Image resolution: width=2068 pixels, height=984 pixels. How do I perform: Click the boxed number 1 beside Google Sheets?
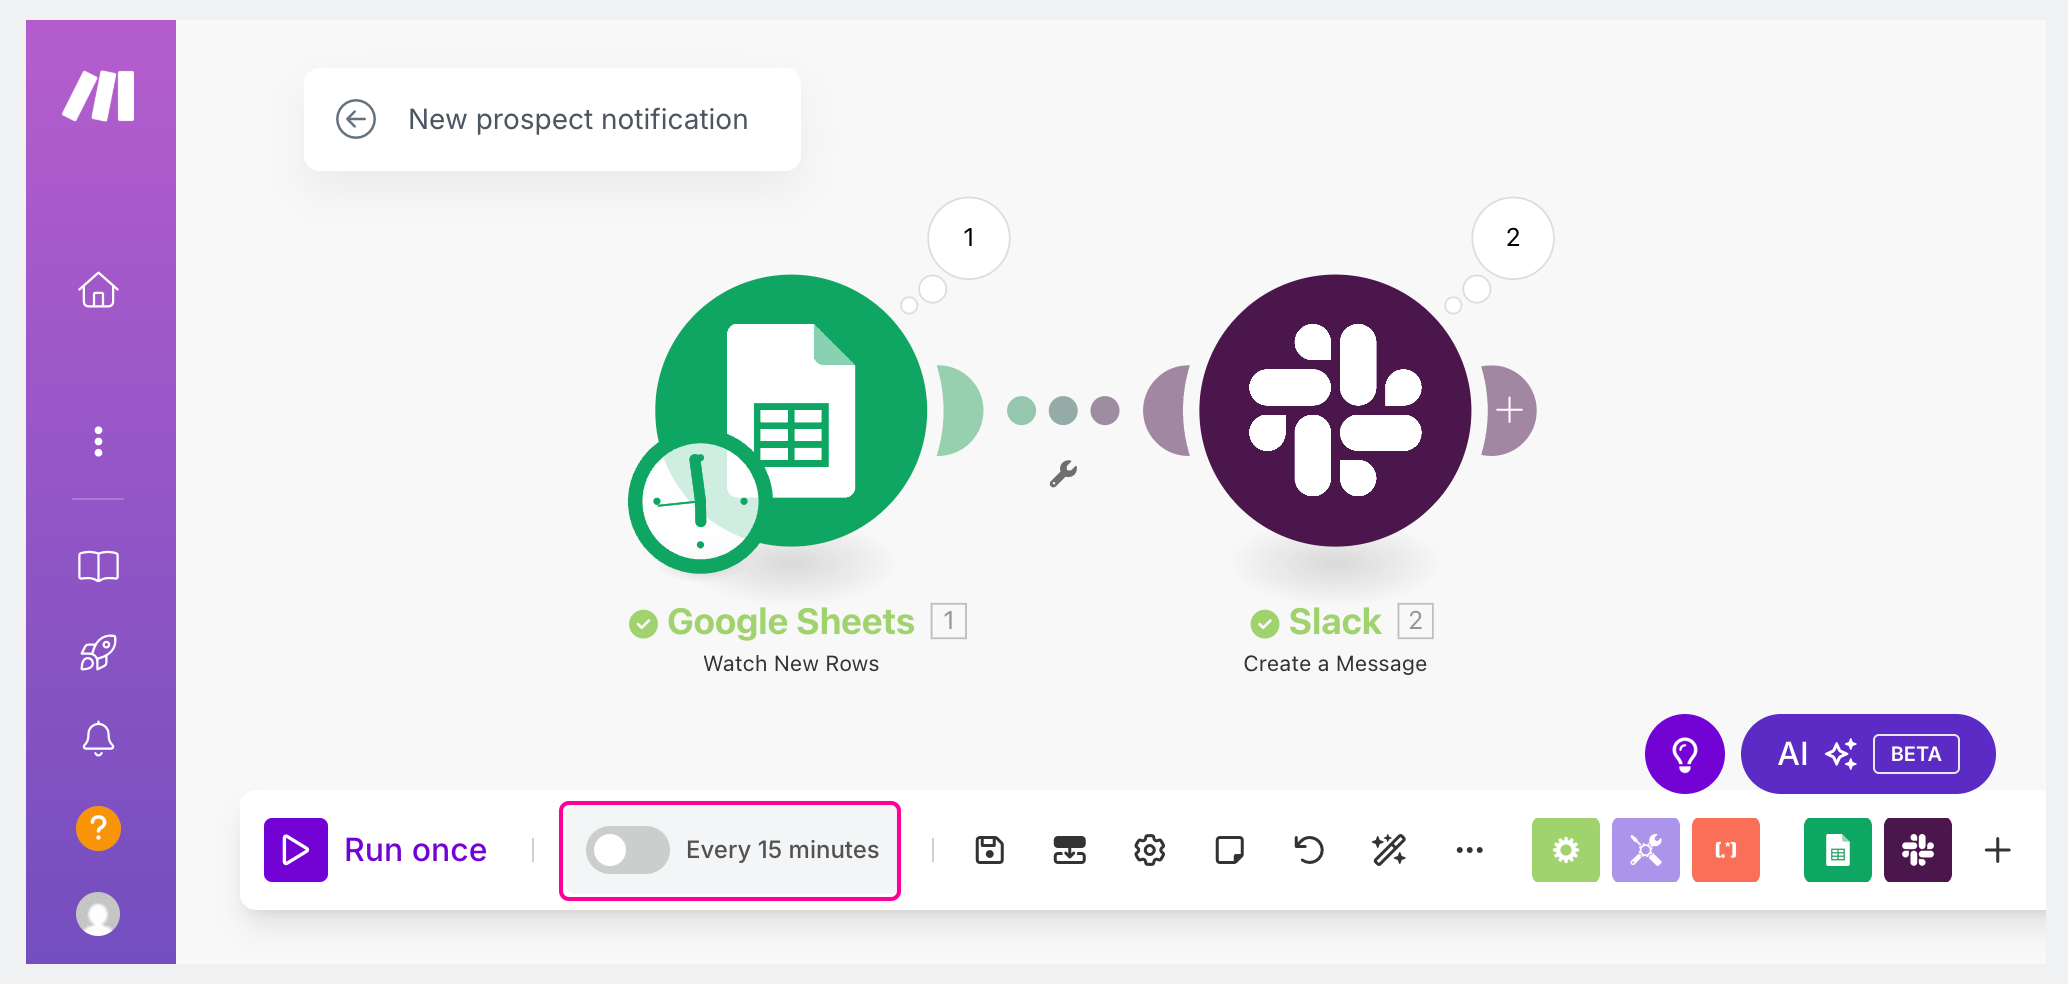949,621
